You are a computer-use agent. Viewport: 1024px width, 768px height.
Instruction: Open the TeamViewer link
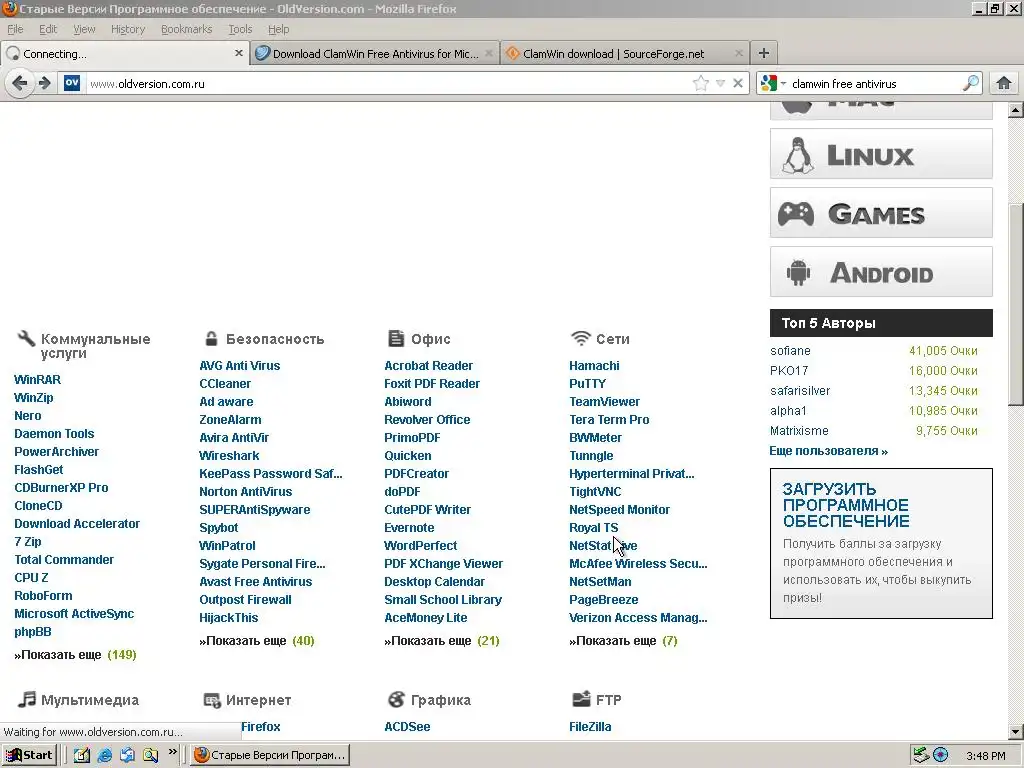click(x=604, y=402)
